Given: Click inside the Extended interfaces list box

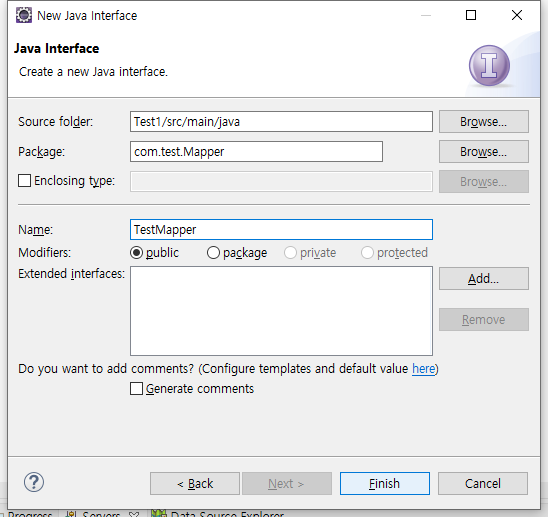Looking at the screenshot, I should coord(281,311).
